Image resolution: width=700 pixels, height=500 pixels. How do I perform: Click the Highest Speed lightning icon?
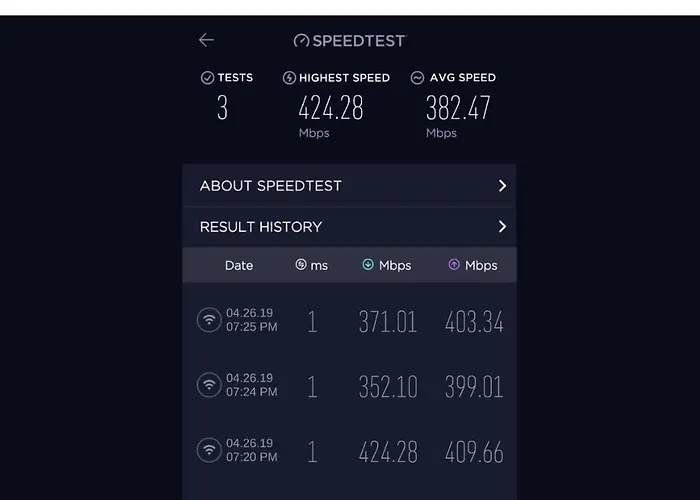coord(289,78)
